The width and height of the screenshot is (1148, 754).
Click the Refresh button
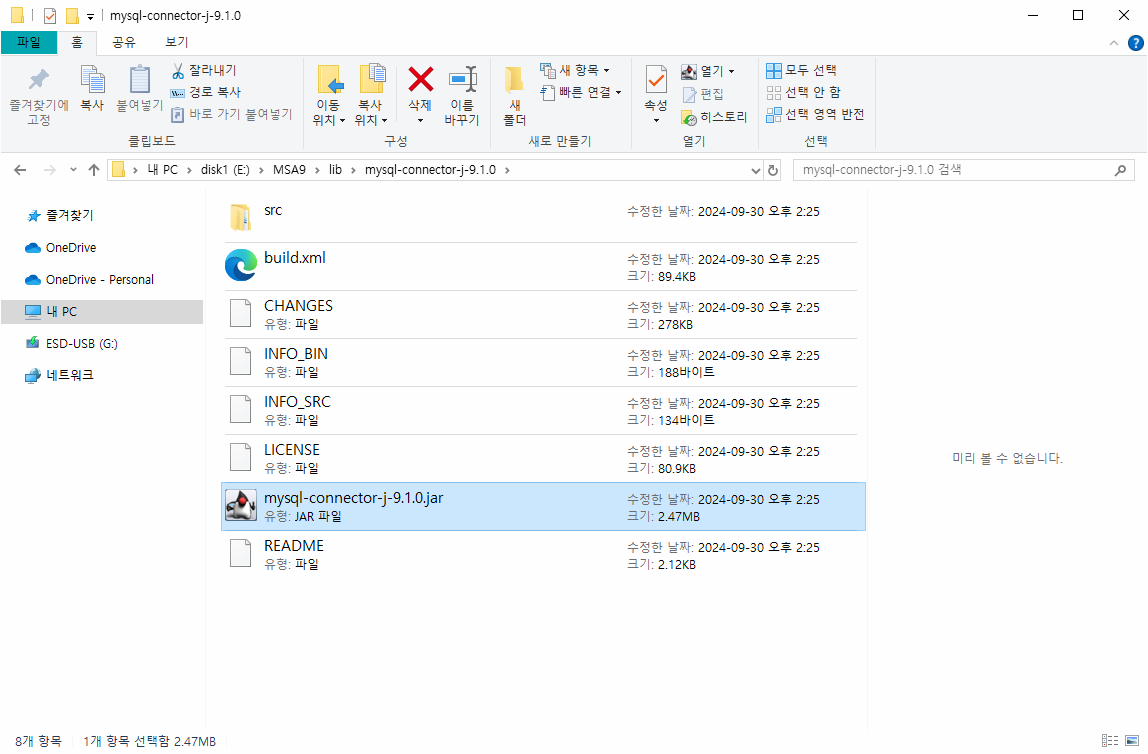tap(772, 171)
